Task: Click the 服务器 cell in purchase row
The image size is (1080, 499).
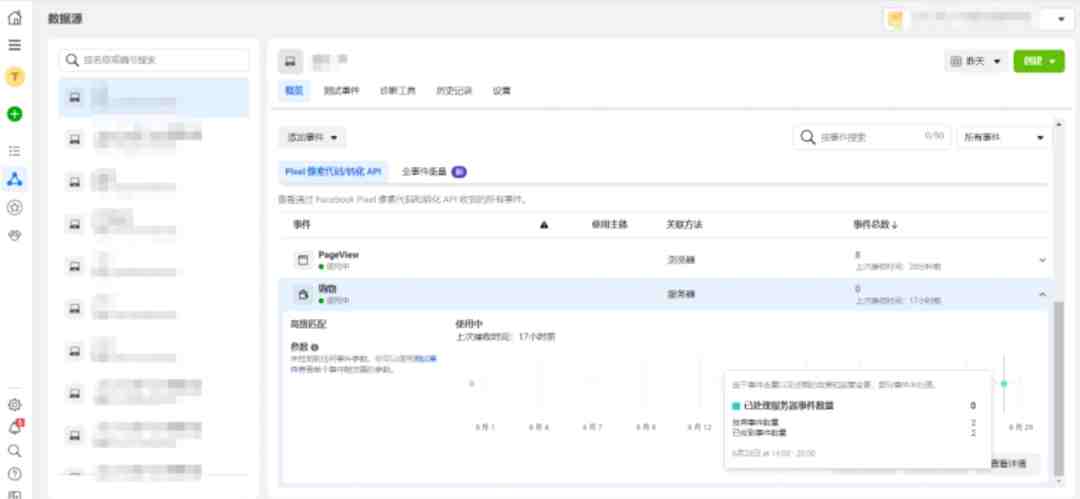Action: pyautogui.click(x=681, y=294)
